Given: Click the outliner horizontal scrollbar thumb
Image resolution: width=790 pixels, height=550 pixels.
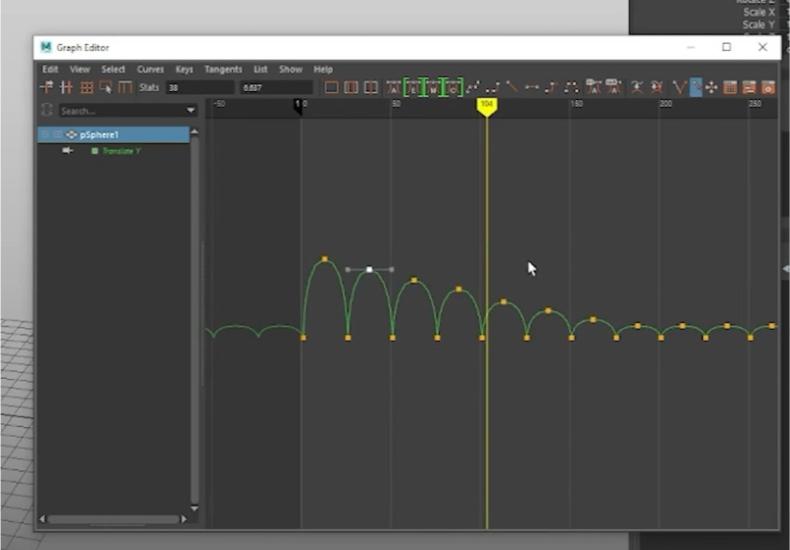Looking at the screenshot, I should pyautogui.click(x=113, y=519).
